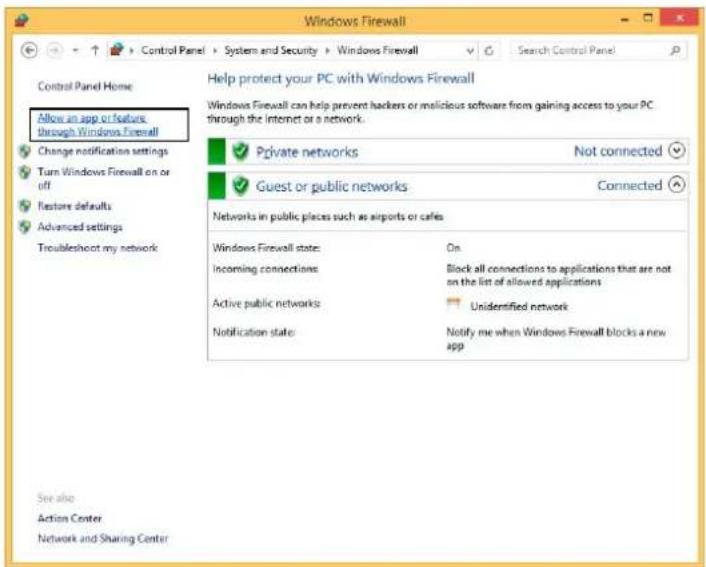Click green shield icon for Guest networks
This screenshot has width=706, height=567.
point(240,186)
